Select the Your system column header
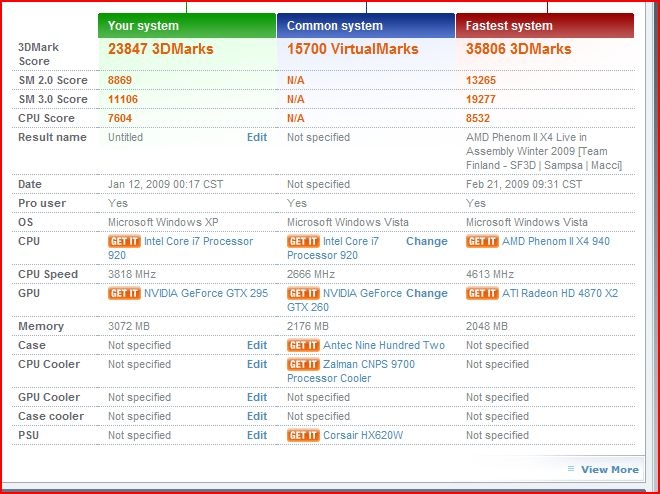The height and width of the screenshot is (494, 660). click(x=187, y=25)
